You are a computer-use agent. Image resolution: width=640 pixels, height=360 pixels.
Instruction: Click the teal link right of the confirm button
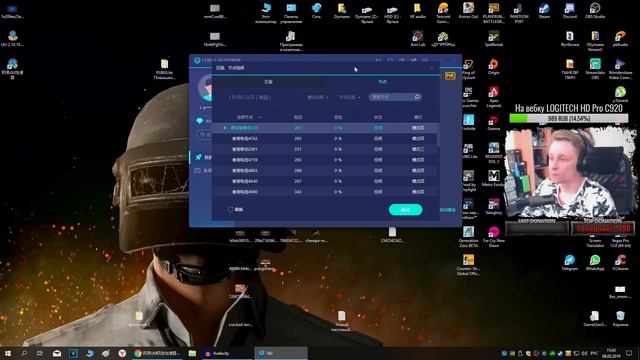pos(447,210)
